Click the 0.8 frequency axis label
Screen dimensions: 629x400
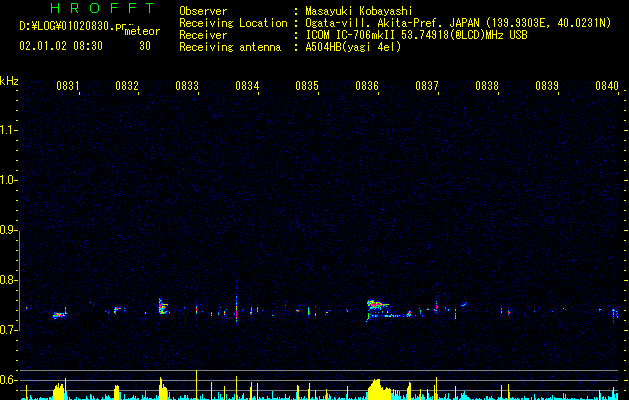8,280
